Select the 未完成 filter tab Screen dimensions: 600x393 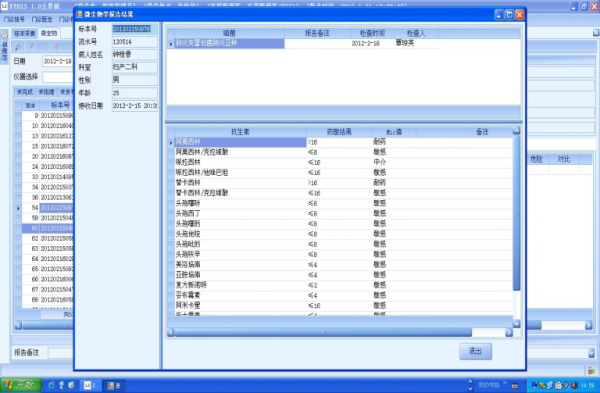tap(25, 92)
